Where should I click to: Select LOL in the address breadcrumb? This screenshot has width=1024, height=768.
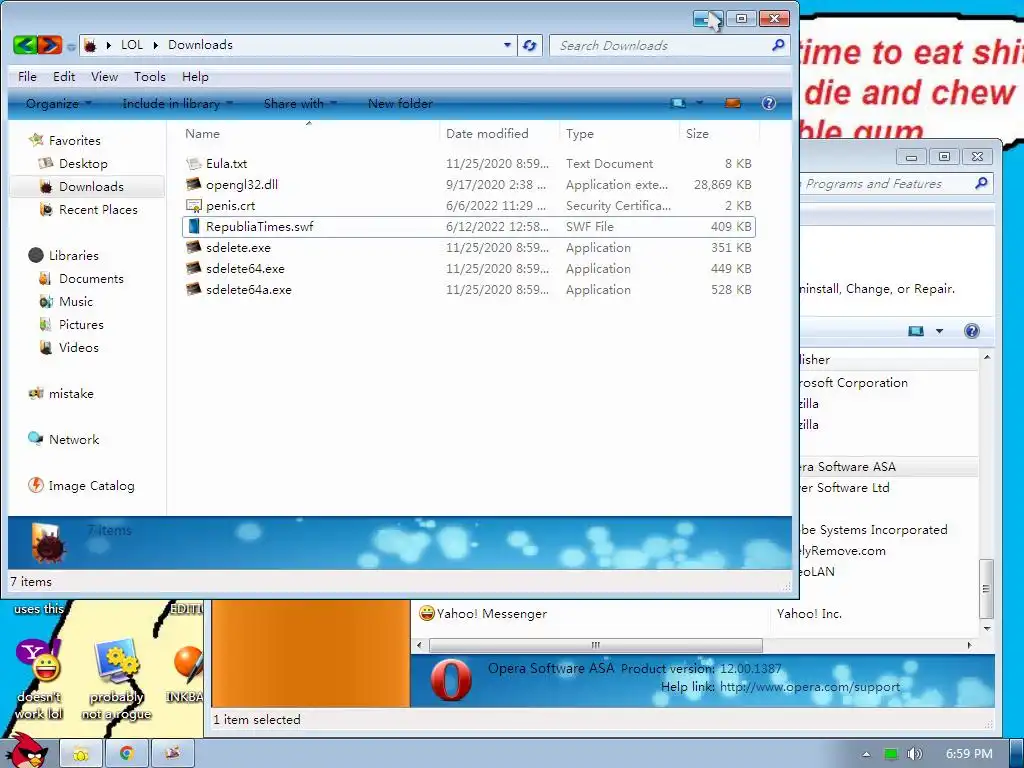pos(132,45)
